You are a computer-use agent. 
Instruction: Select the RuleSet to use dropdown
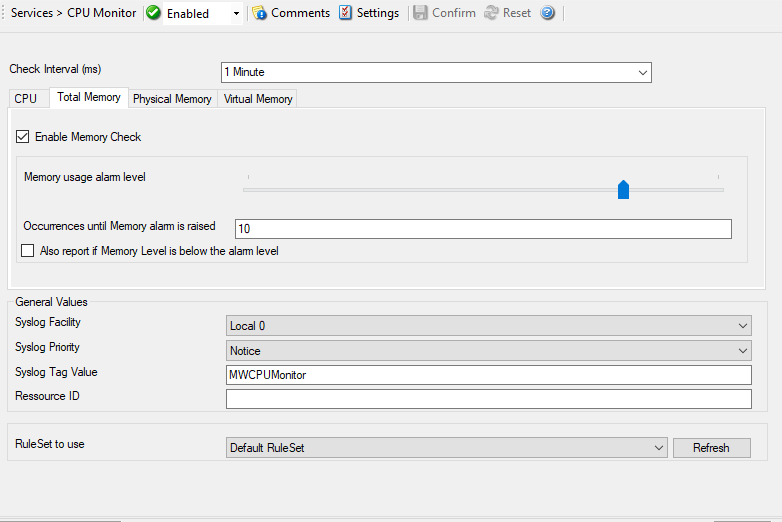click(658, 448)
